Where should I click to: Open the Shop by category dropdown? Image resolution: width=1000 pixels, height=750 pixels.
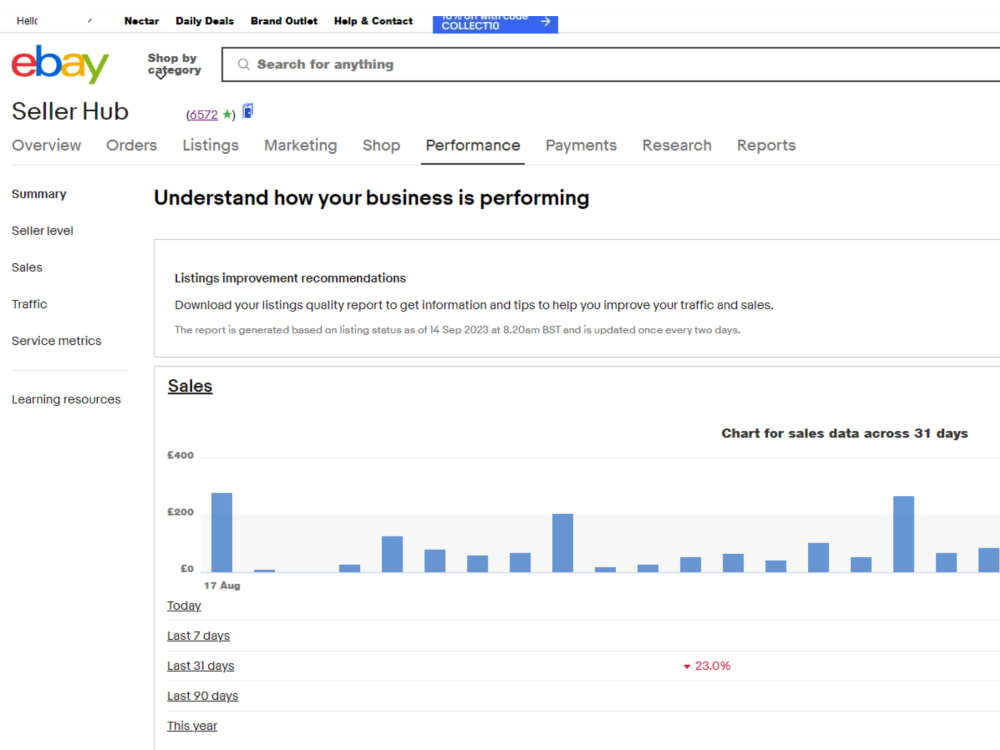172,64
